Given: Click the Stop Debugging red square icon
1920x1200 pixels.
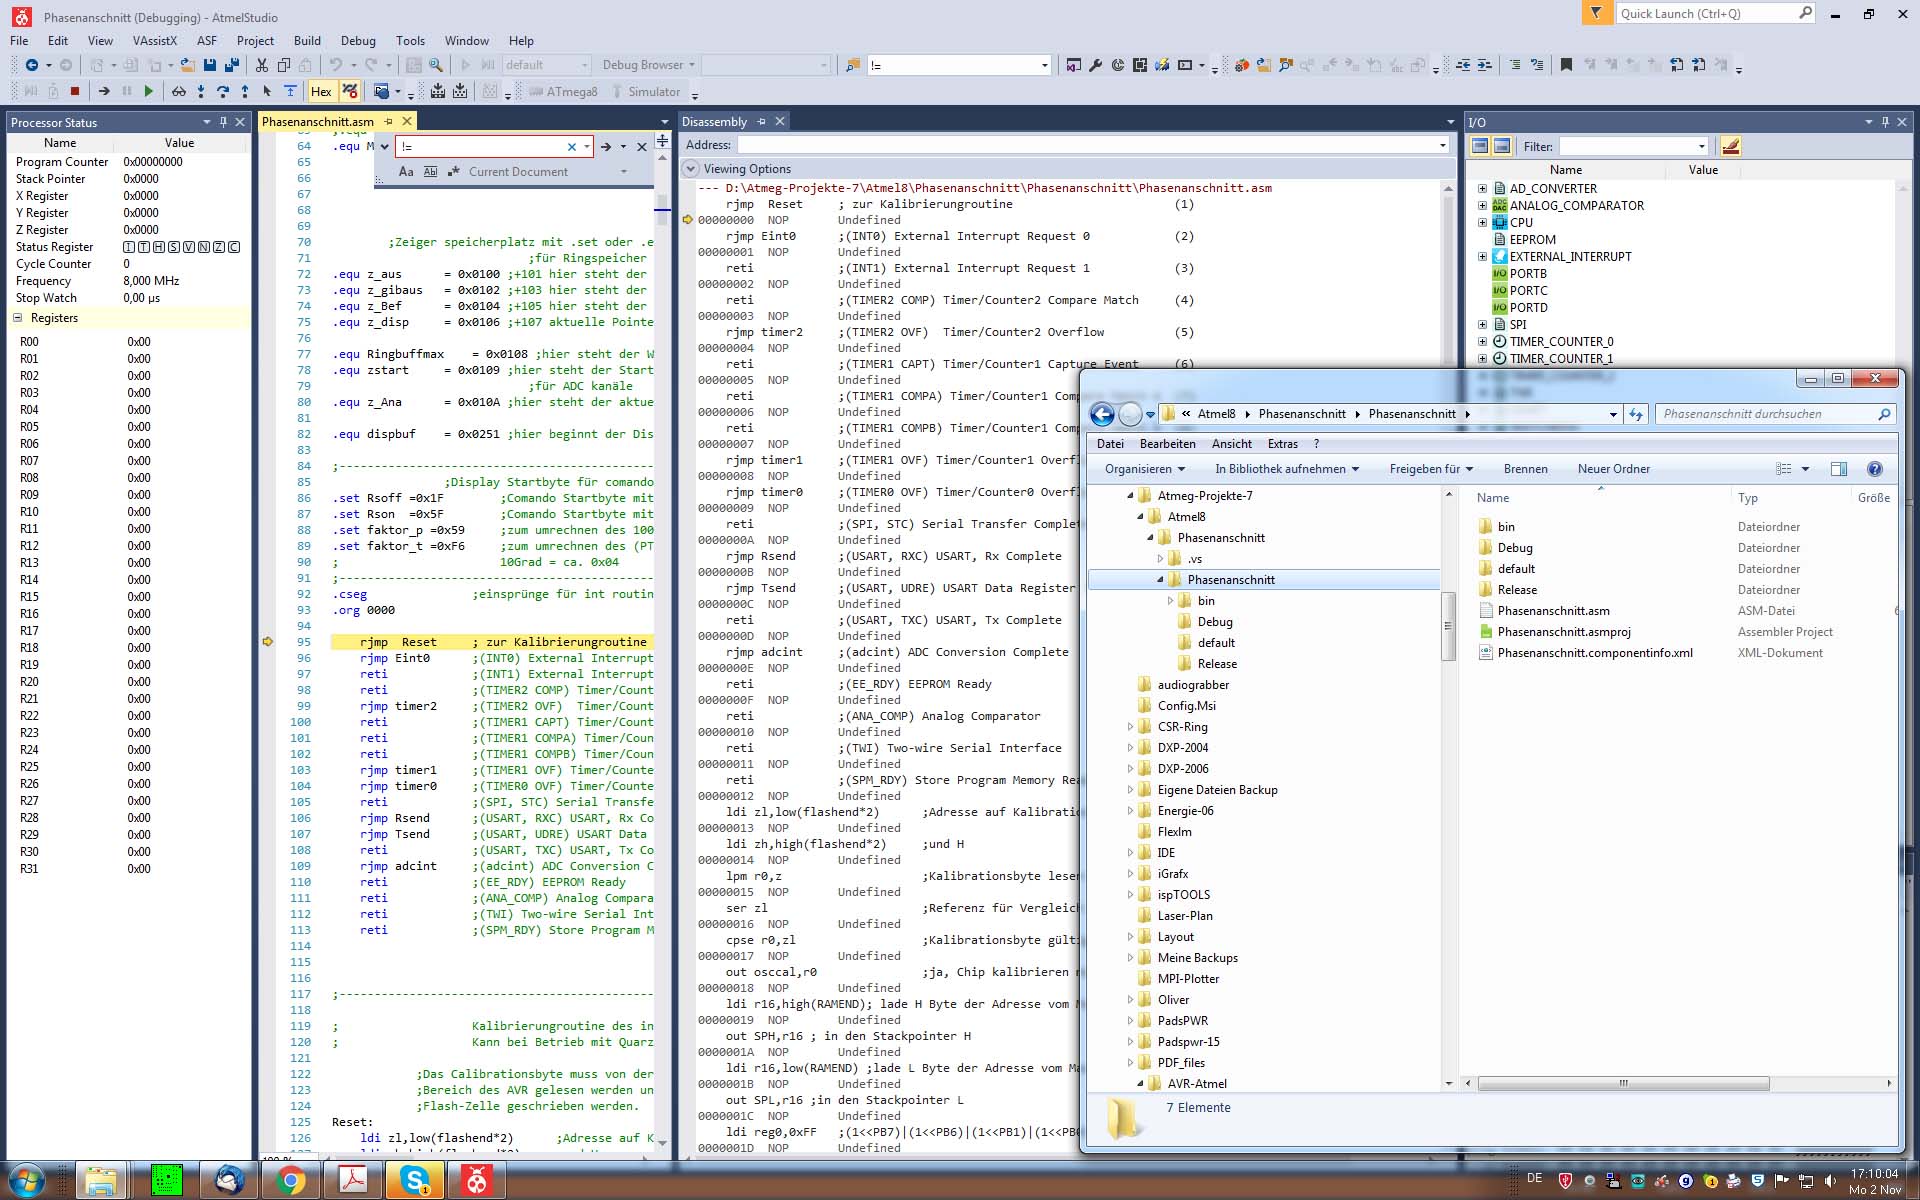Looking at the screenshot, I should (x=75, y=91).
